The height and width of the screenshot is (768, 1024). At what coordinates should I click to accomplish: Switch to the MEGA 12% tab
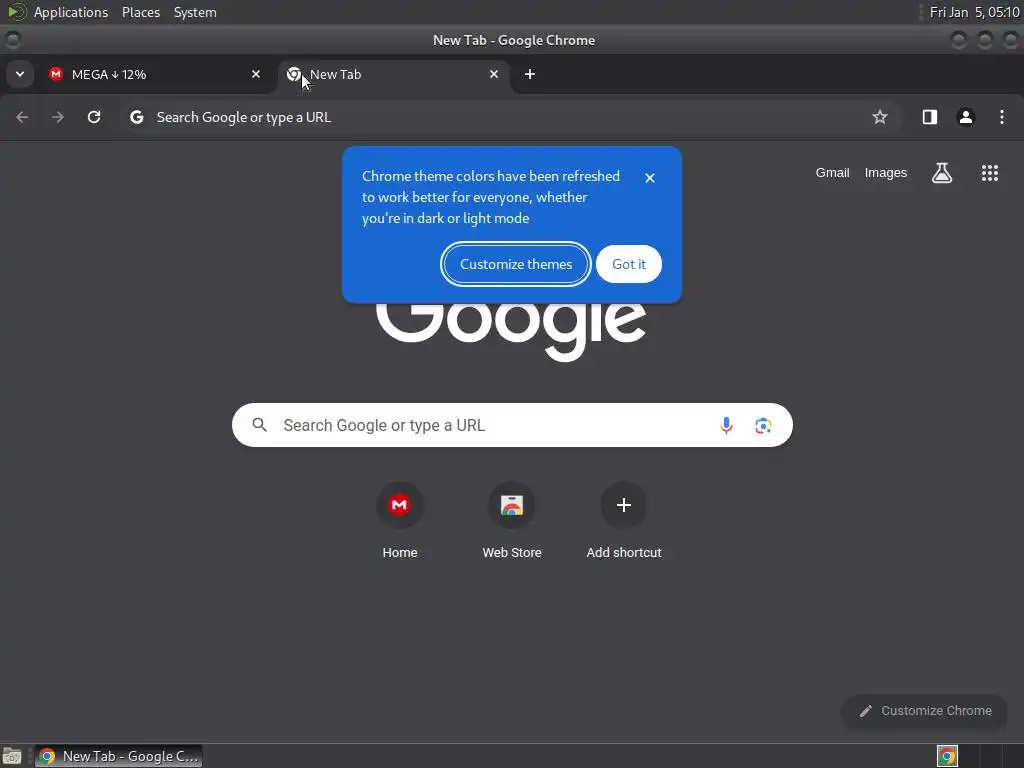155,74
